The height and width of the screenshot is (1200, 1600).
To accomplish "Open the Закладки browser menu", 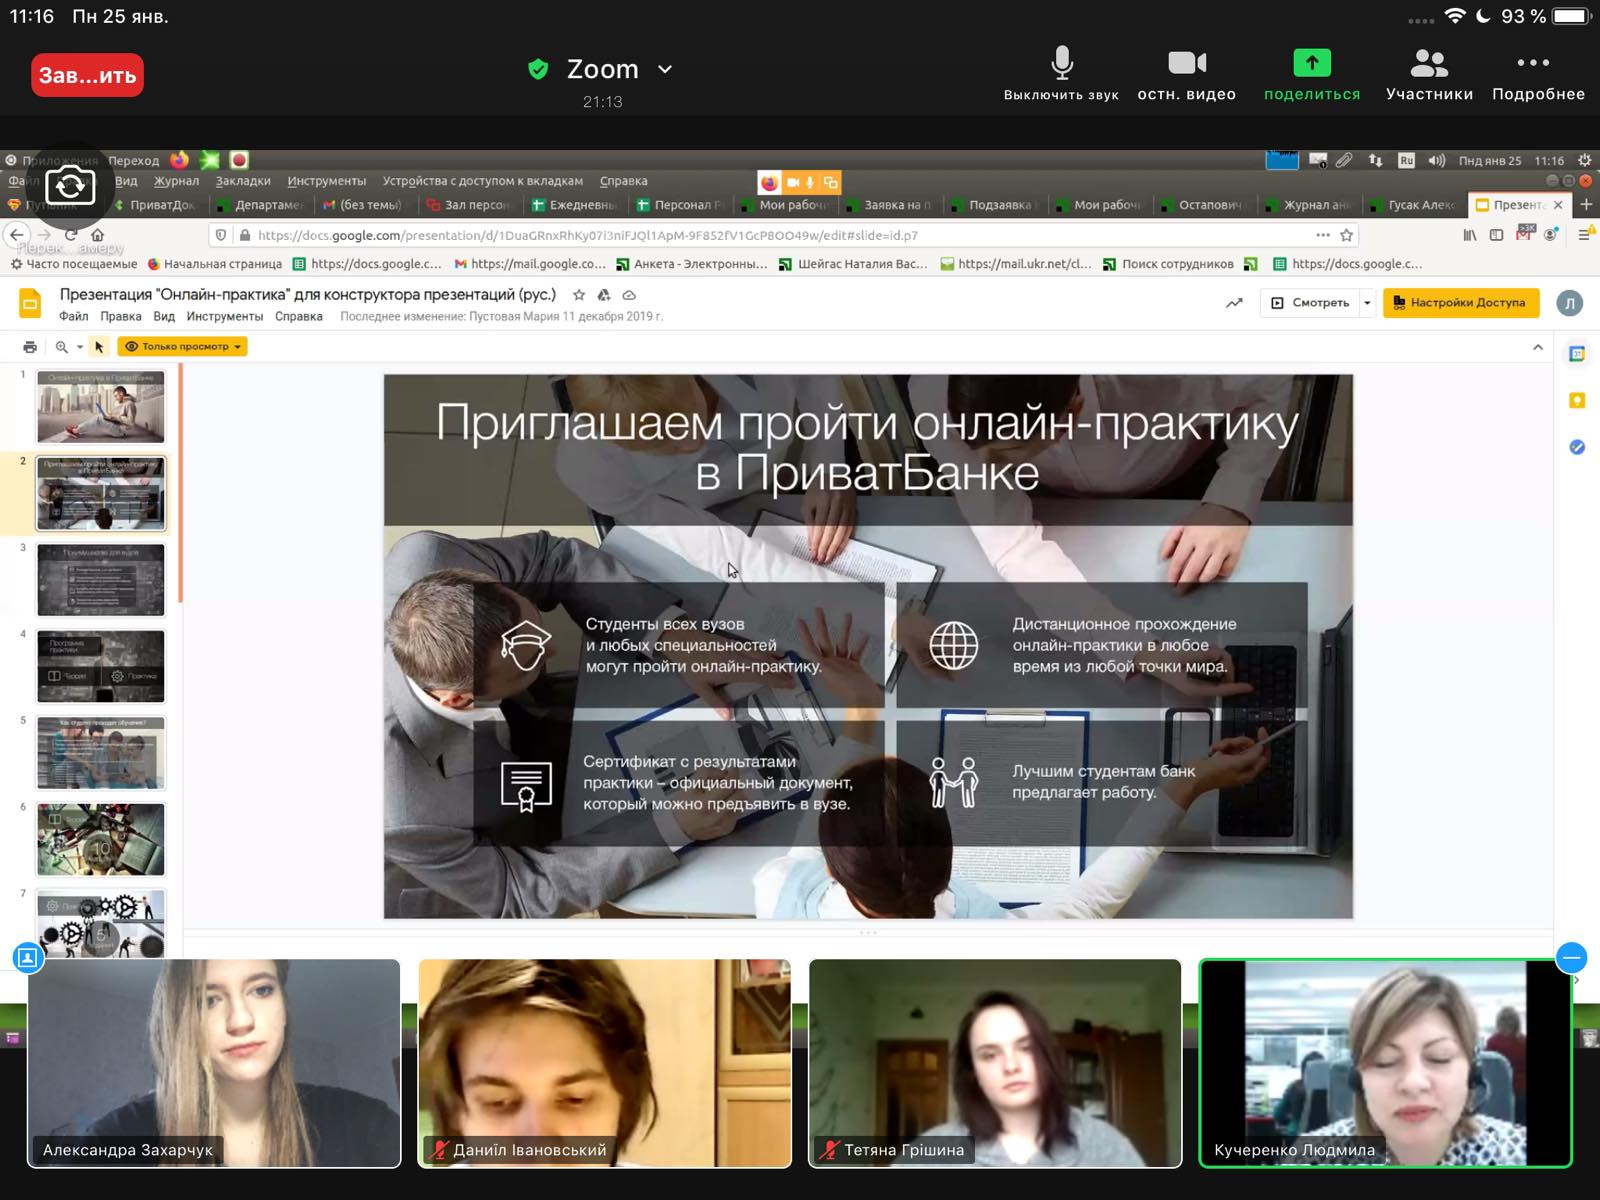I will pyautogui.click(x=243, y=181).
